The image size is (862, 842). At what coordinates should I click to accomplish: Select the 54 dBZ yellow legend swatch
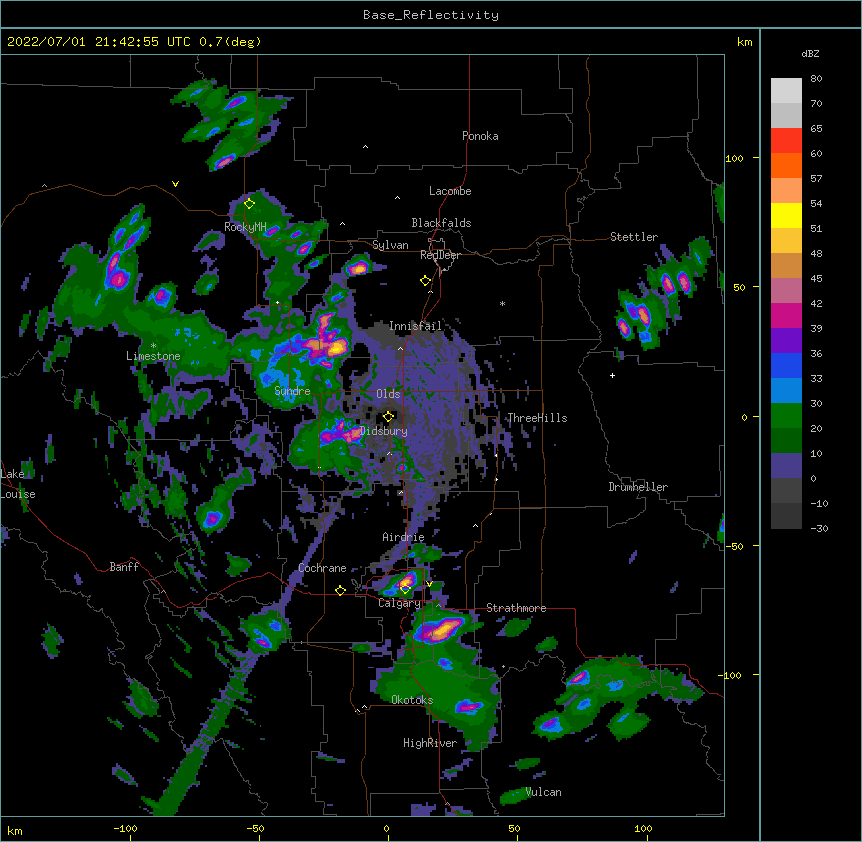(x=786, y=215)
